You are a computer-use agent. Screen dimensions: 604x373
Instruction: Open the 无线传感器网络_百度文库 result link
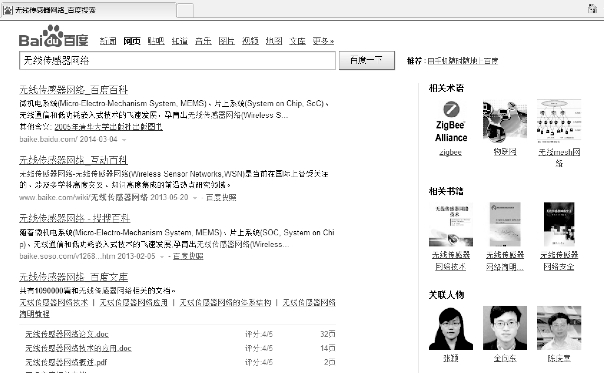pyautogui.click(x=73, y=277)
